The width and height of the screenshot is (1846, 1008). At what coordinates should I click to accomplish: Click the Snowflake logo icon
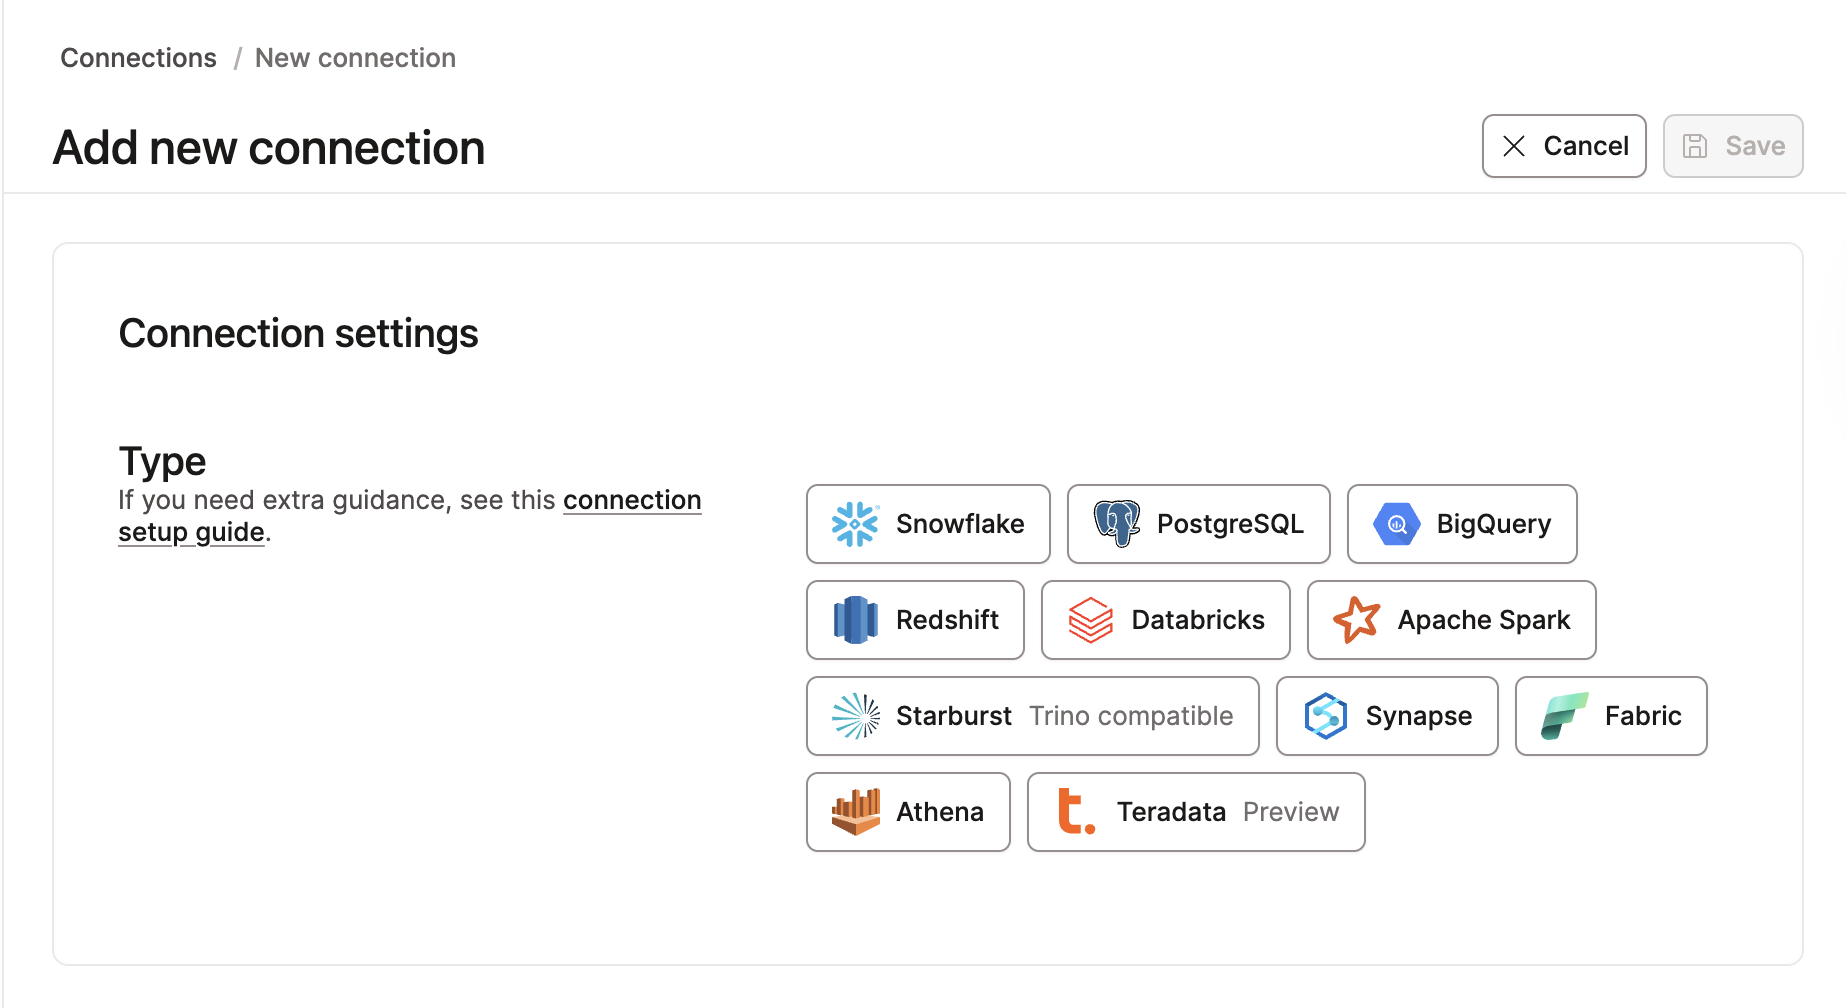(x=855, y=524)
